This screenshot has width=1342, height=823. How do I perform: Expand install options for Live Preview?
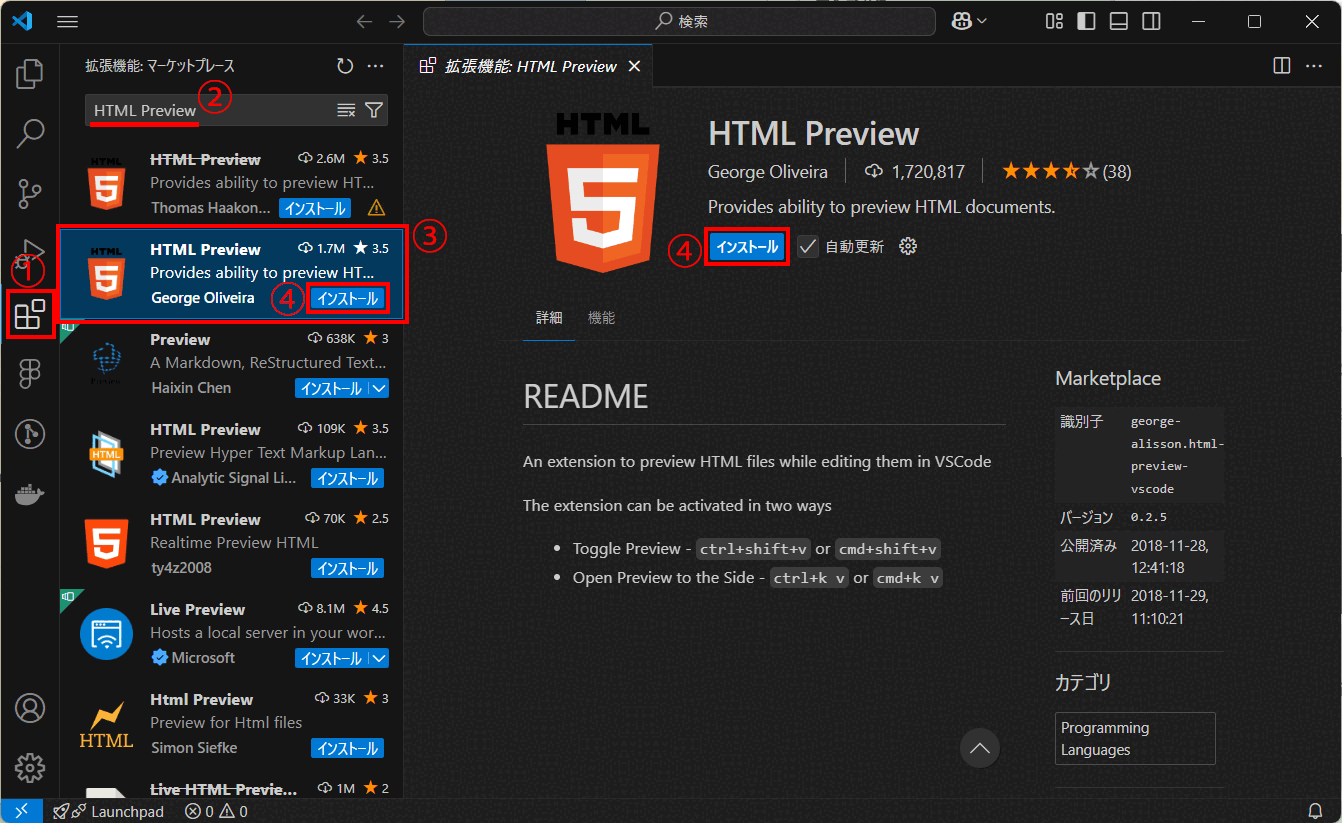[x=379, y=658]
